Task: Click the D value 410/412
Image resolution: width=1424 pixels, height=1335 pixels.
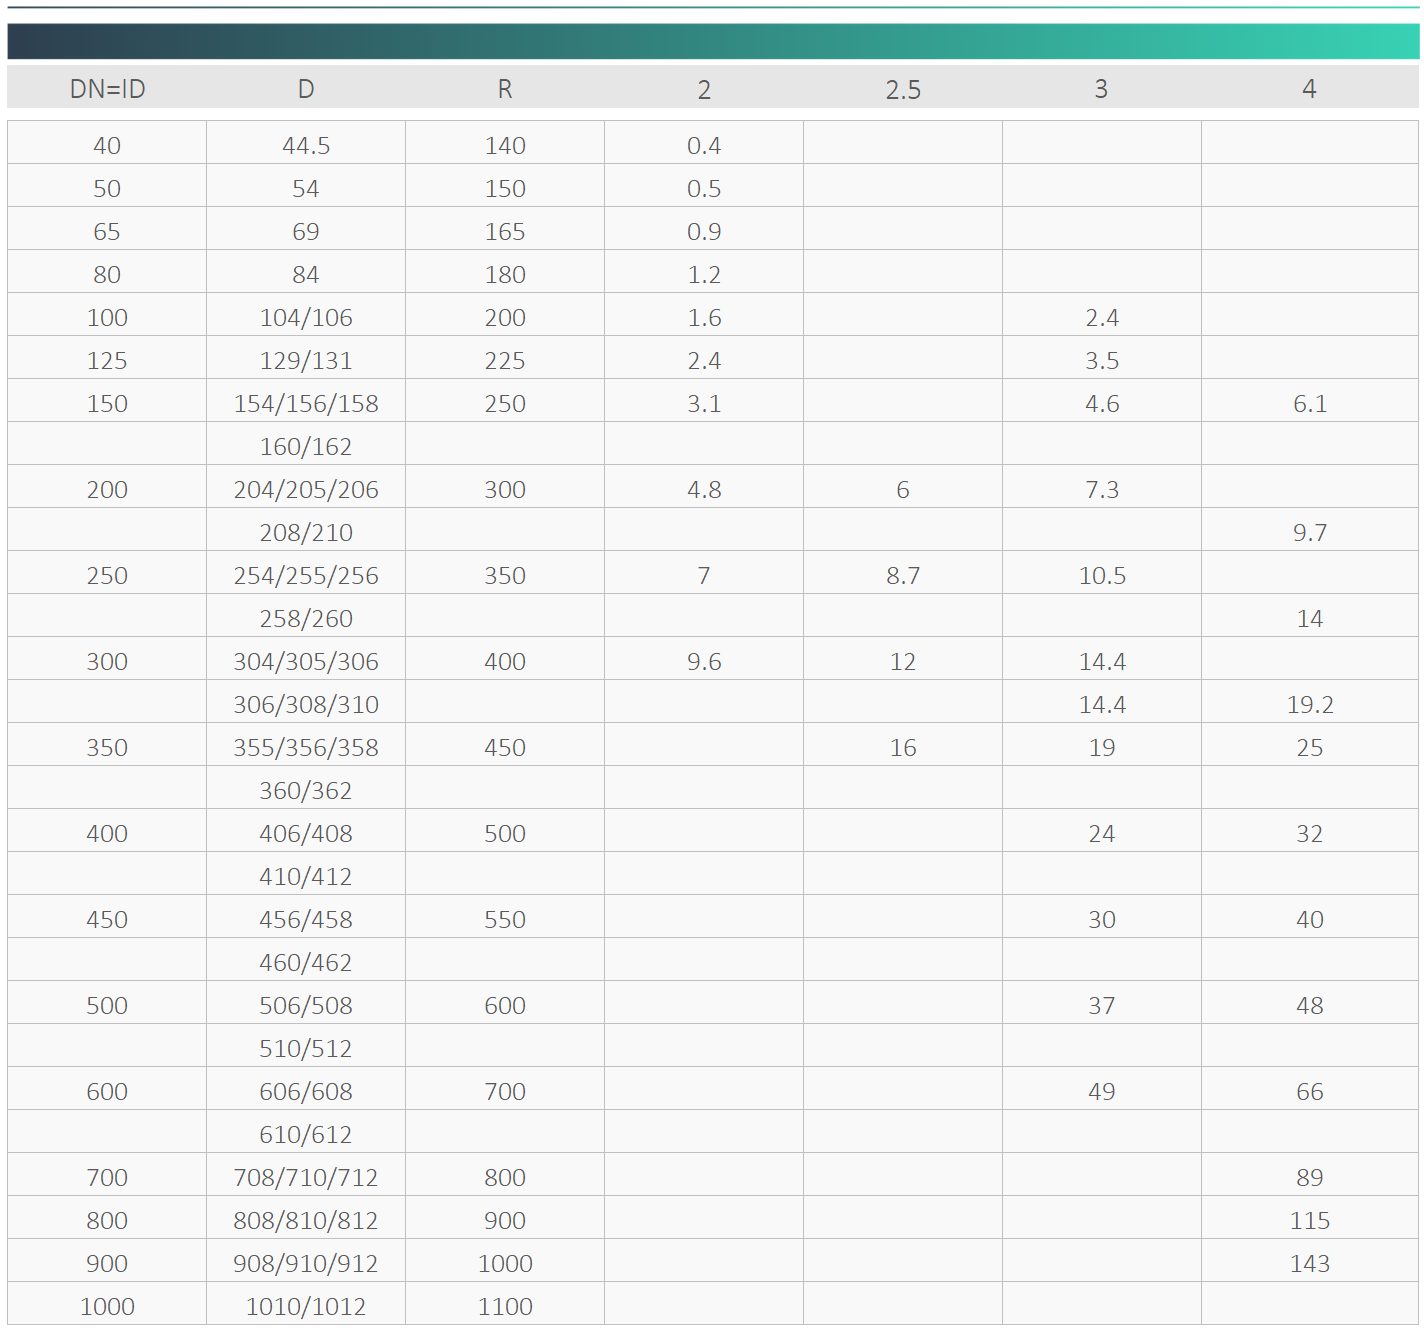Action: point(306,877)
